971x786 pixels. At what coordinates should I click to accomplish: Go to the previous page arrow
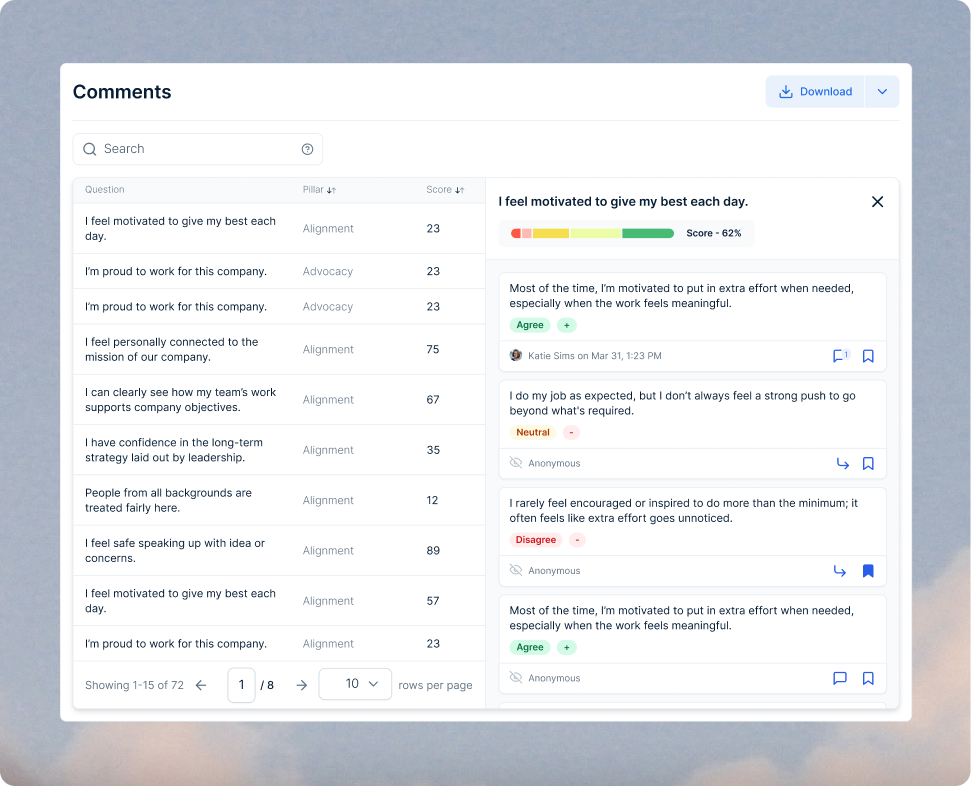[x=201, y=685]
